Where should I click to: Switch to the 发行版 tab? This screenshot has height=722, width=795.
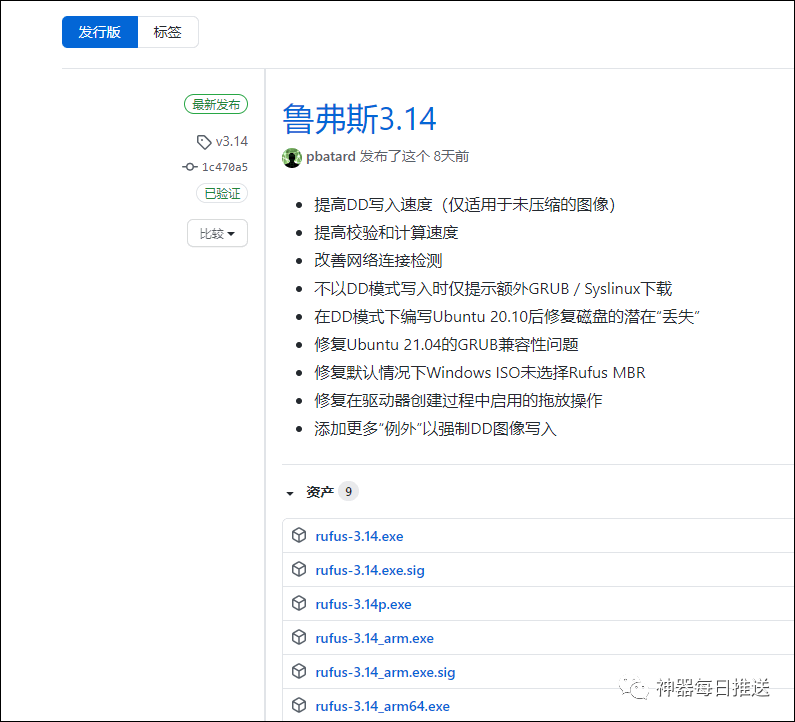click(x=100, y=32)
